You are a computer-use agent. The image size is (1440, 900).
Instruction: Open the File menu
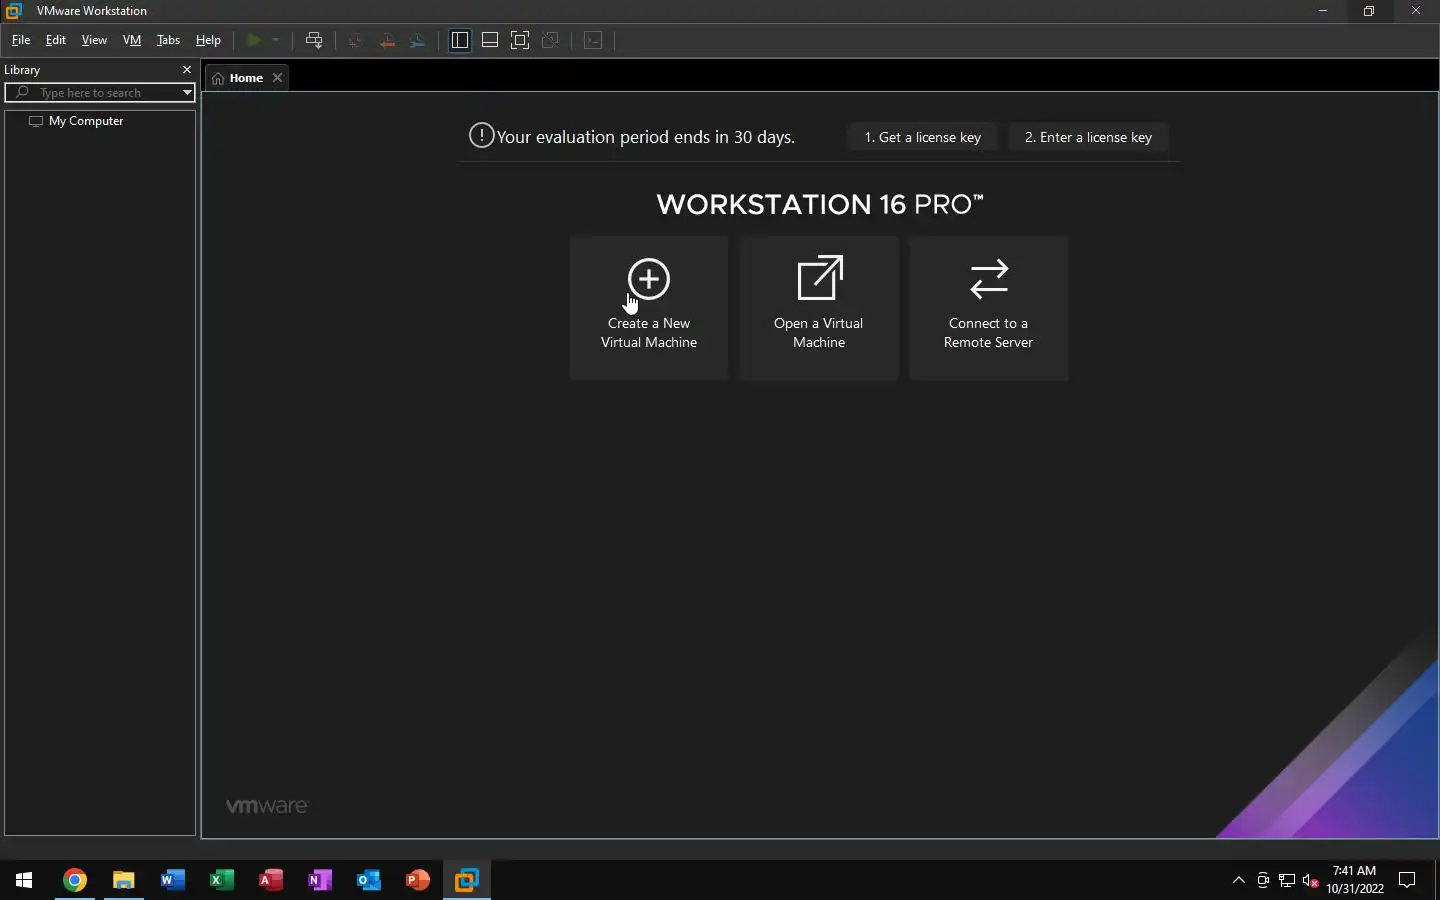[x=21, y=40]
